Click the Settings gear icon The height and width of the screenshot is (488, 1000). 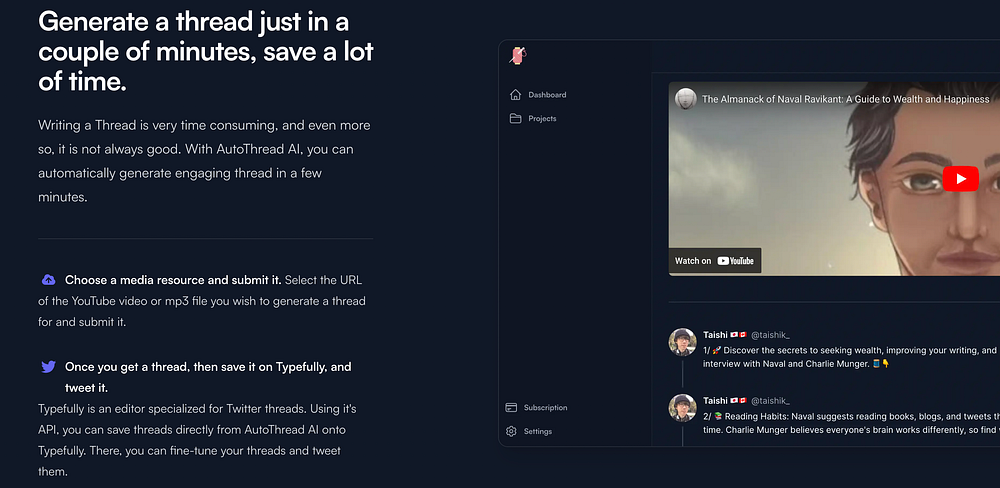[x=511, y=431]
